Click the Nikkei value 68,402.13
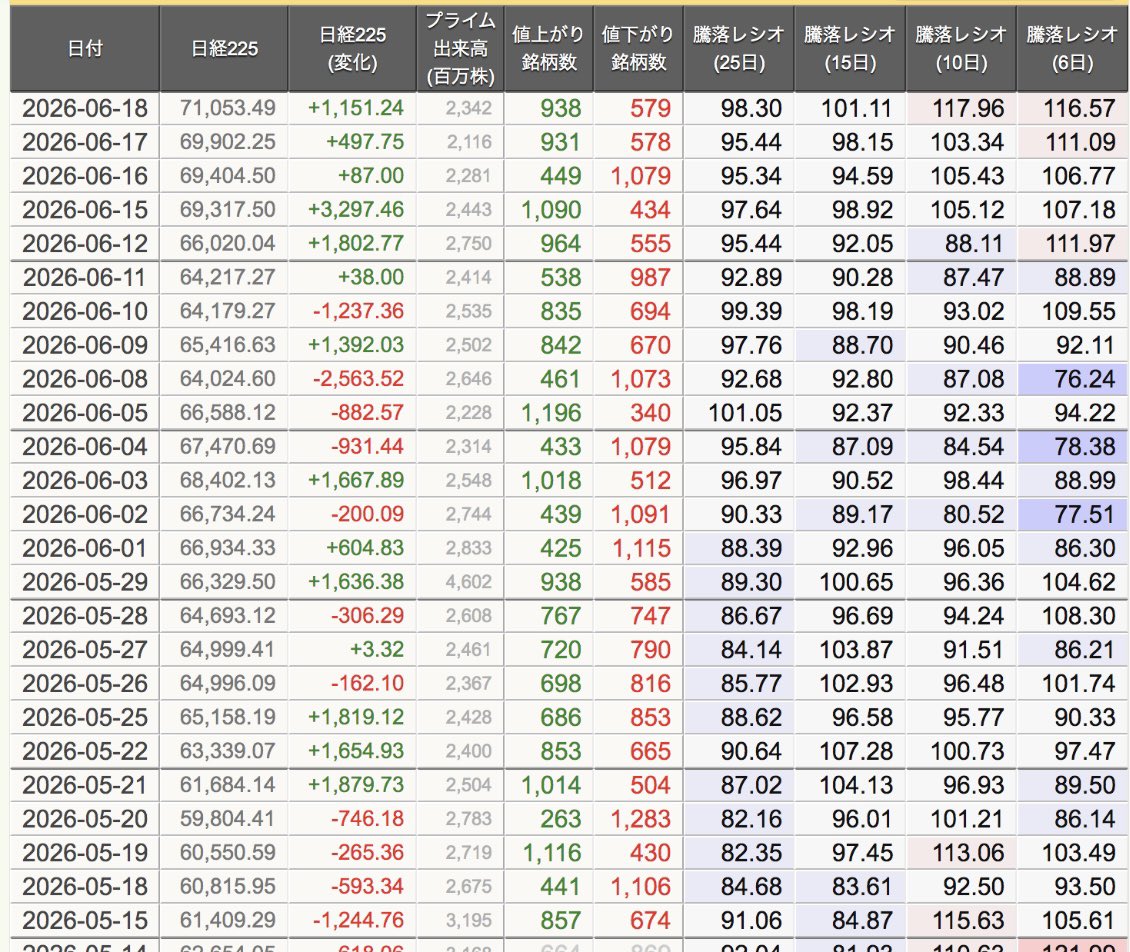Screen dimensions: 1130x952 [228, 481]
